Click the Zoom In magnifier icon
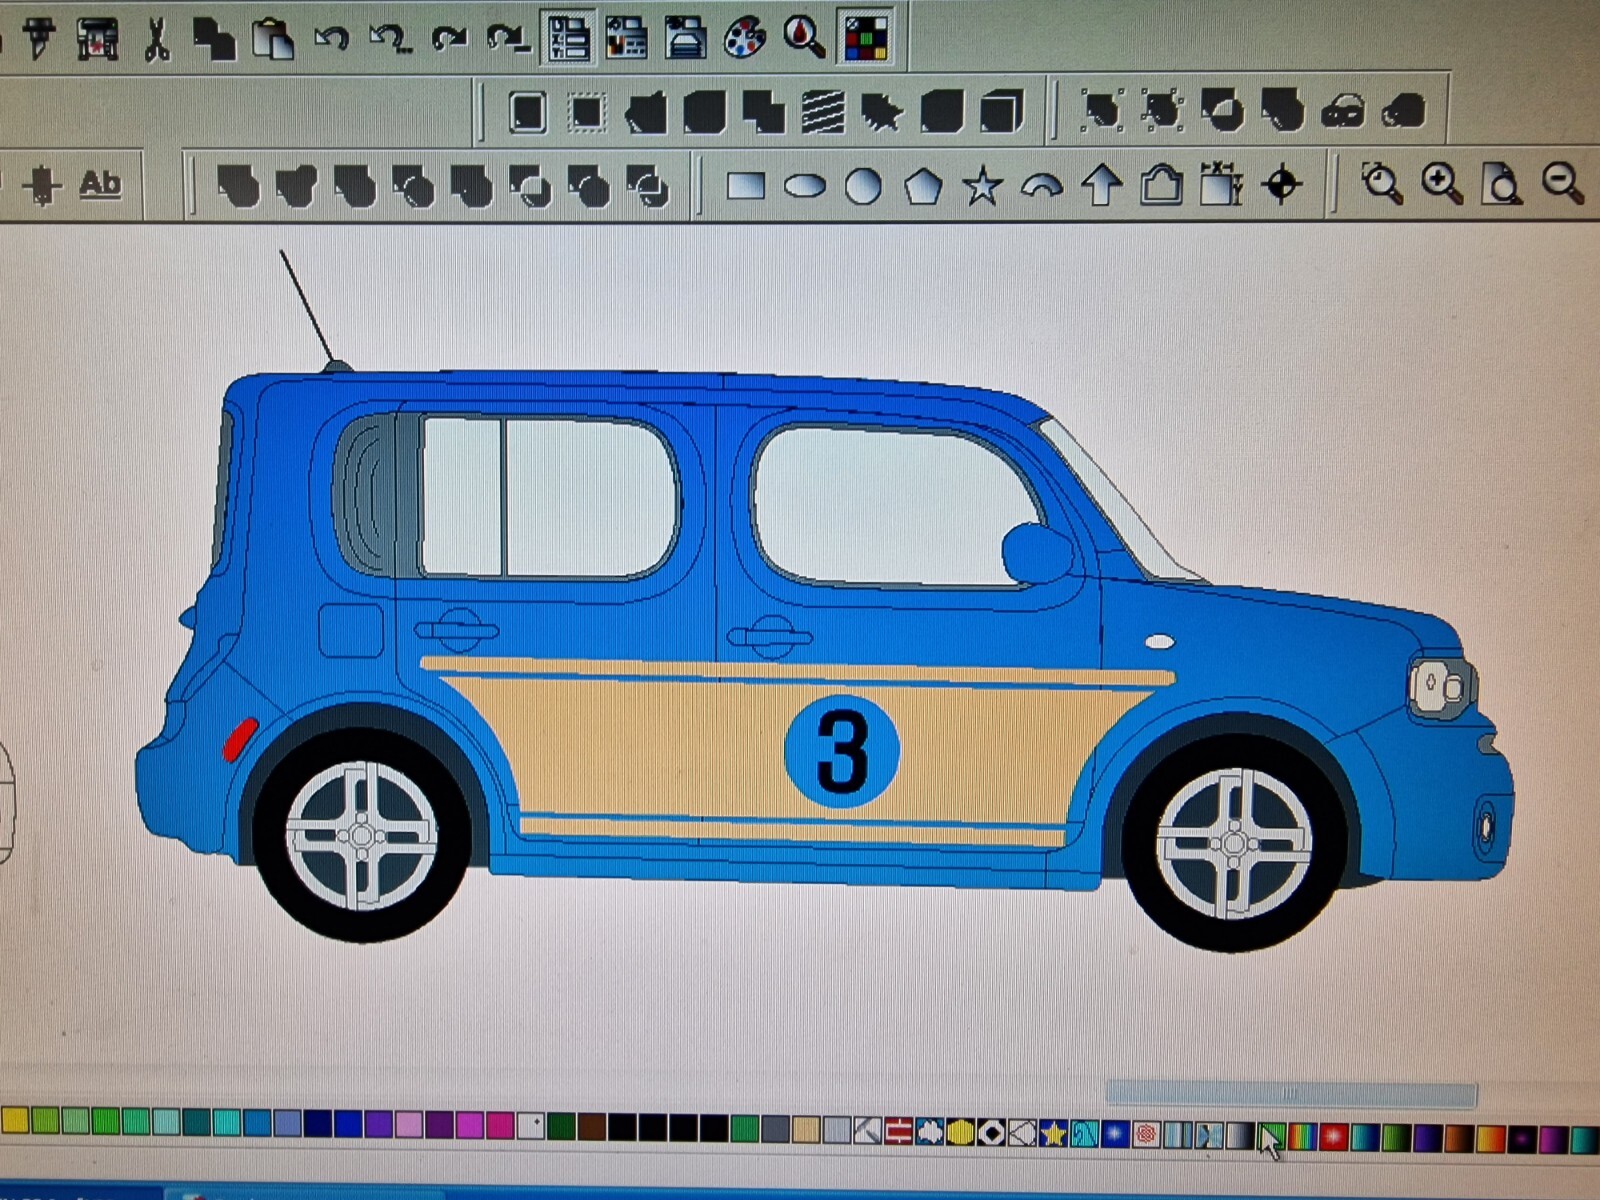 pyautogui.click(x=1442, y=183)
